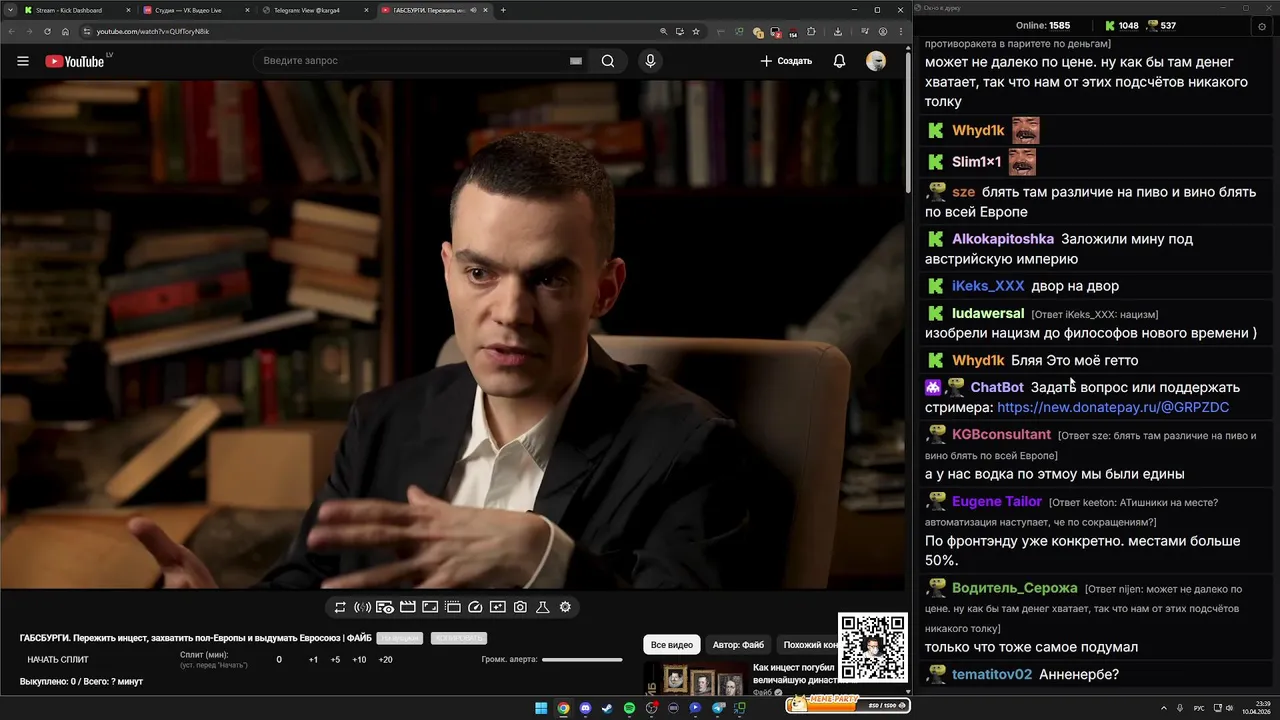Take a screenshot with the camera icon

(x=520, y=607)
